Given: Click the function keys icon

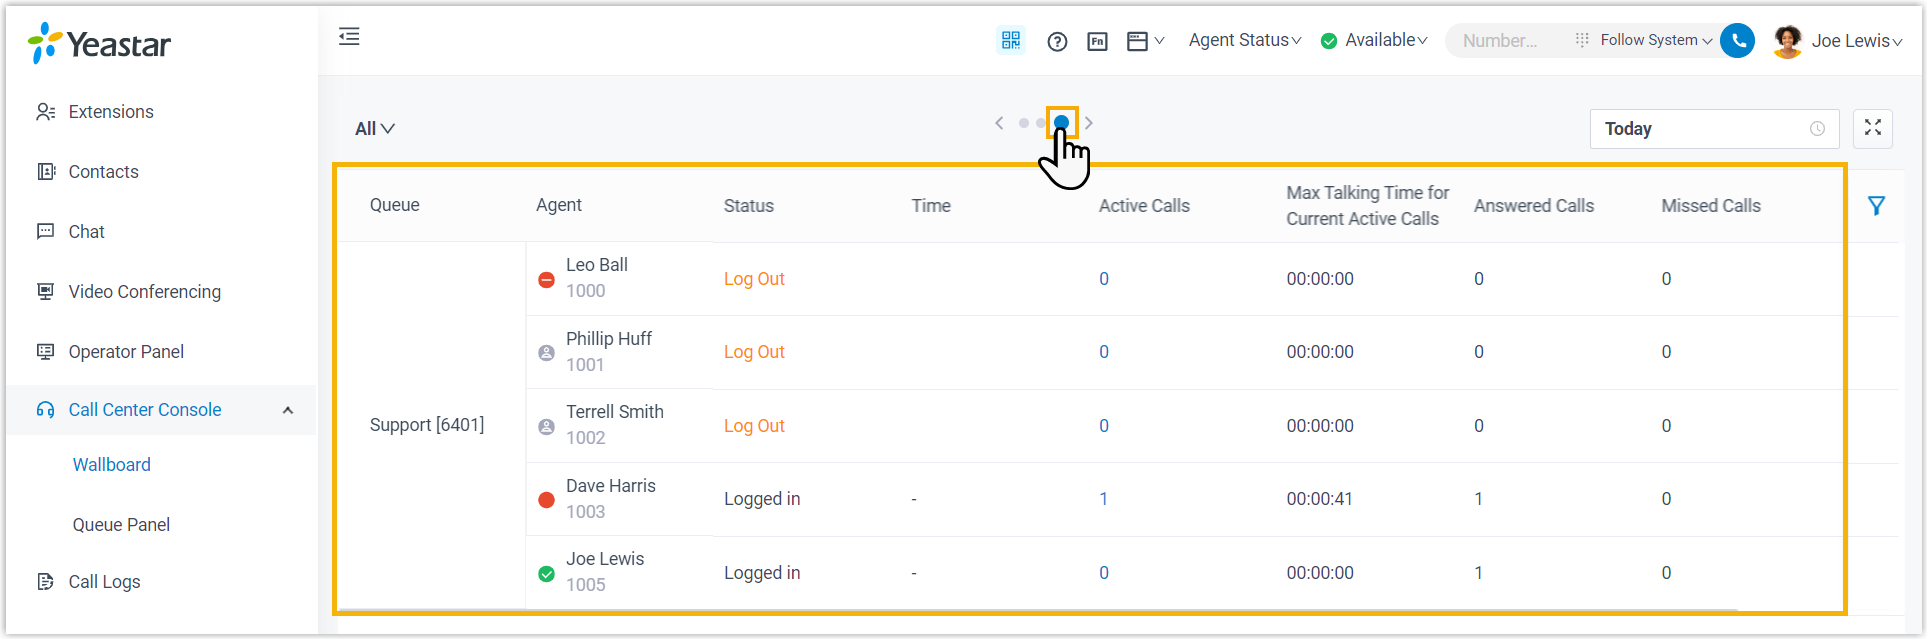Looking at the screenshot, I should (x=1097, y=41).
